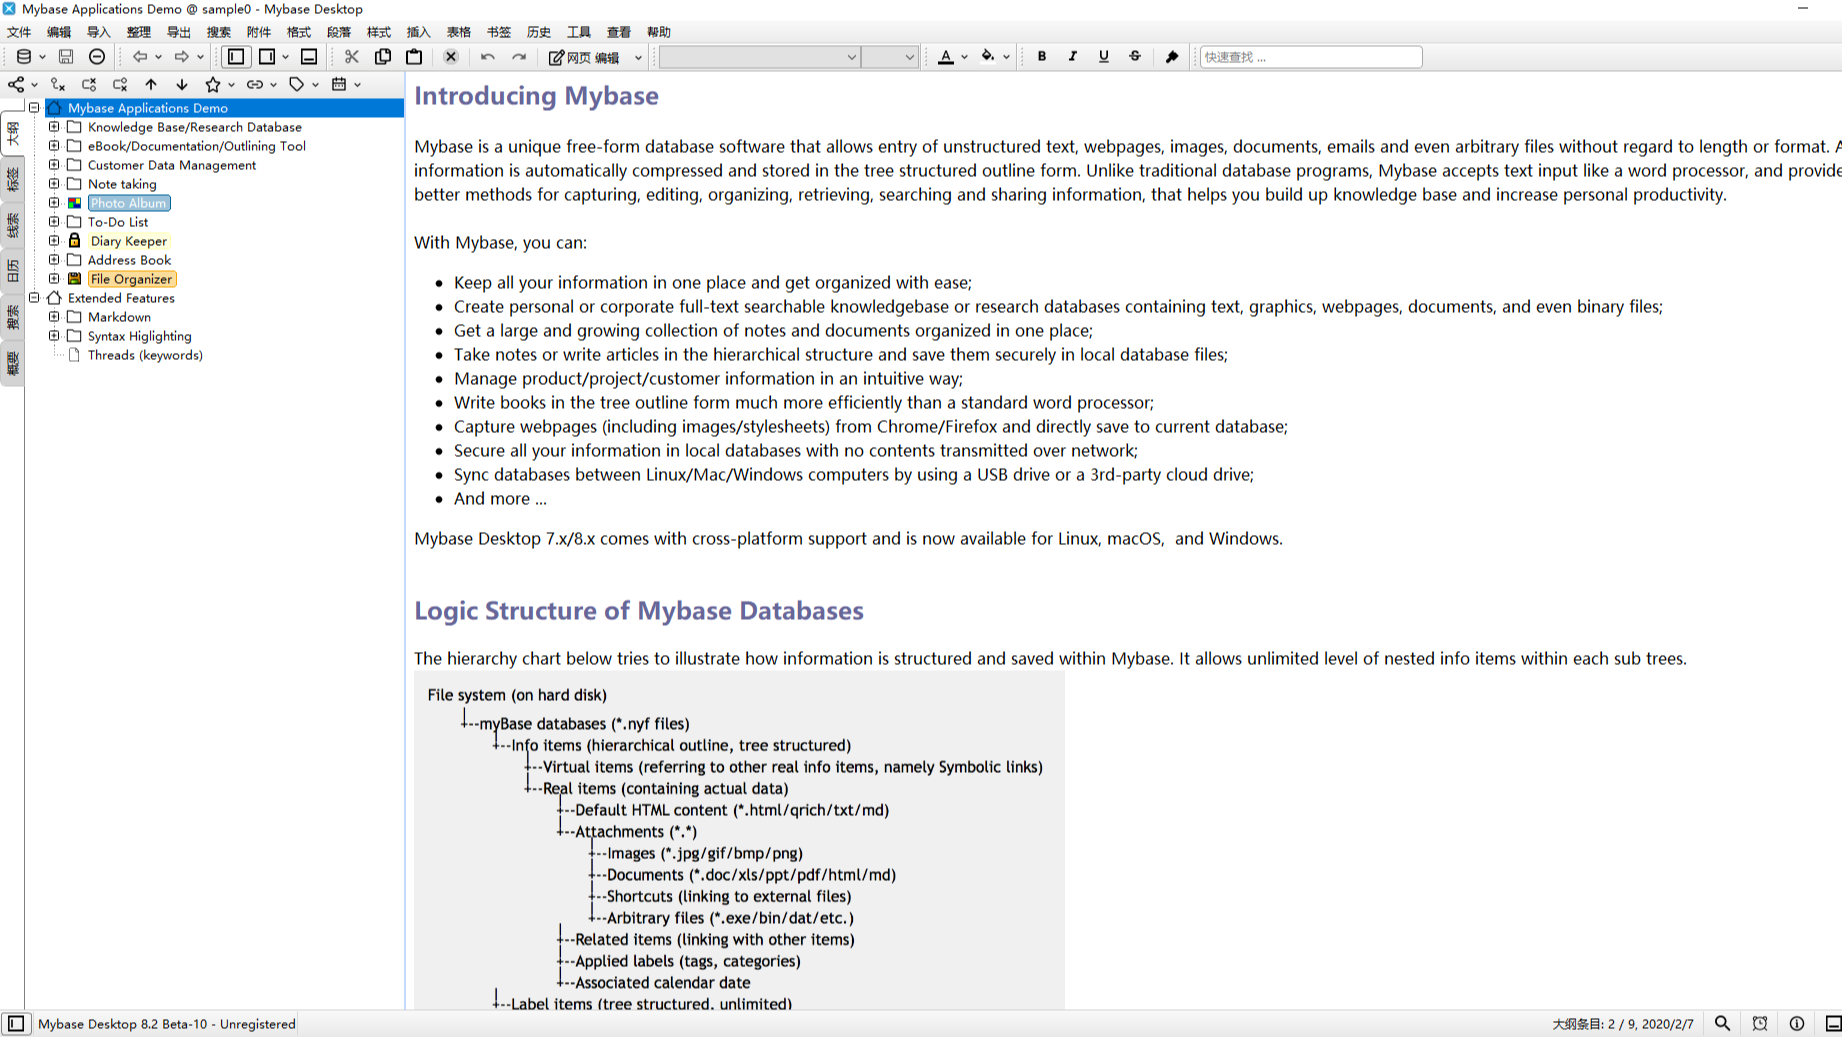Toggle Bold formatting
The width and height of the screenshot is (1842, 1037).
click(x=1042, y=57)
